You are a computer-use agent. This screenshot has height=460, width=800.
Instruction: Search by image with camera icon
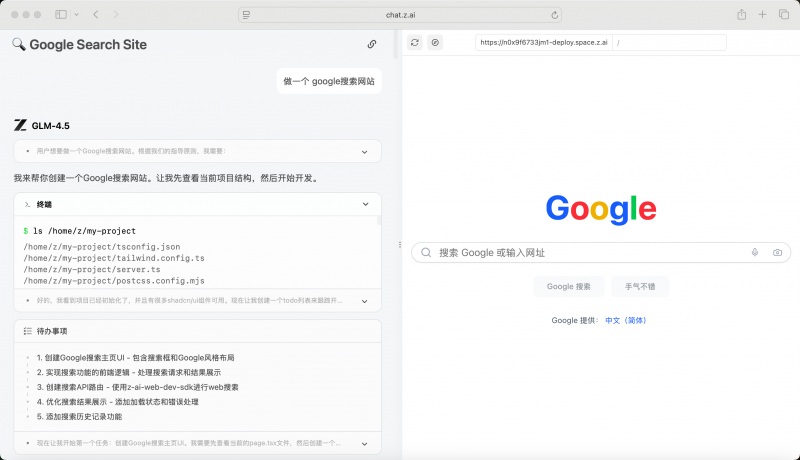click(777, 252)
